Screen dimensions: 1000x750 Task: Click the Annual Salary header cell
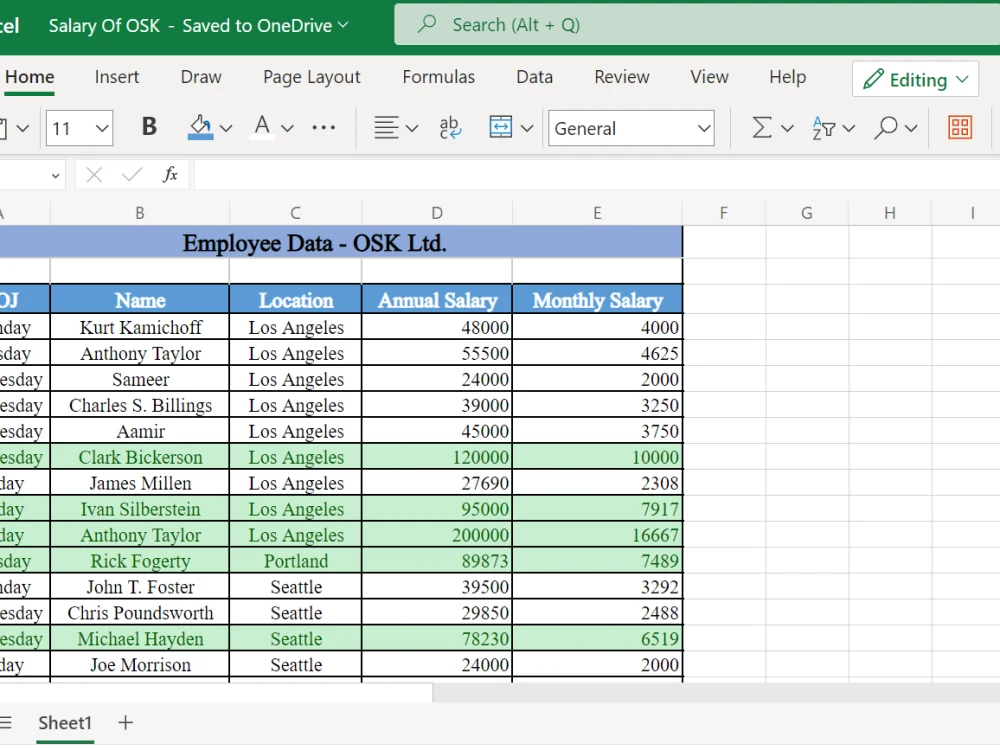click(437, 300)
